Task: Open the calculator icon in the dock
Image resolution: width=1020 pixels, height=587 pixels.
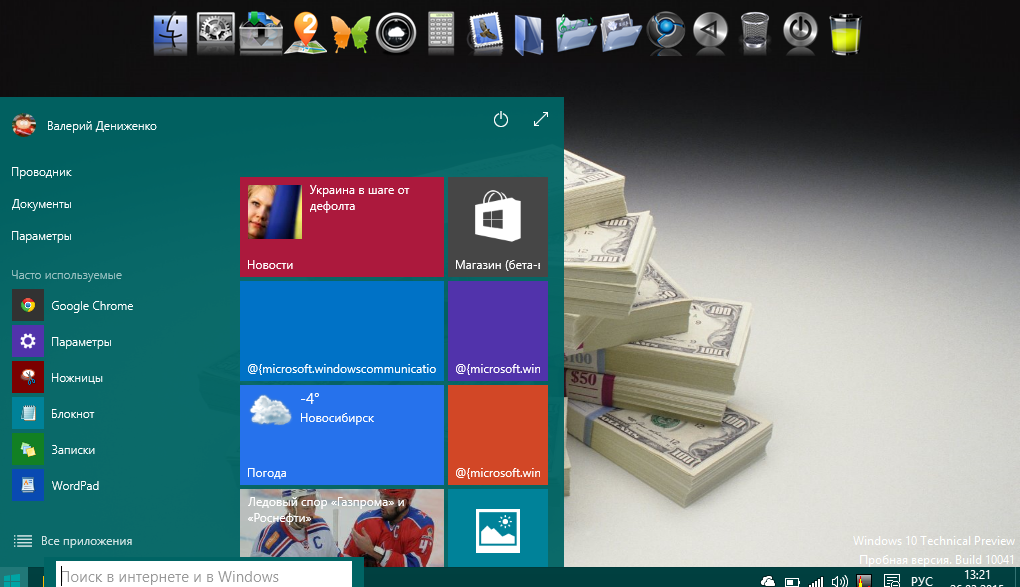Action: (x=441, y=33)
